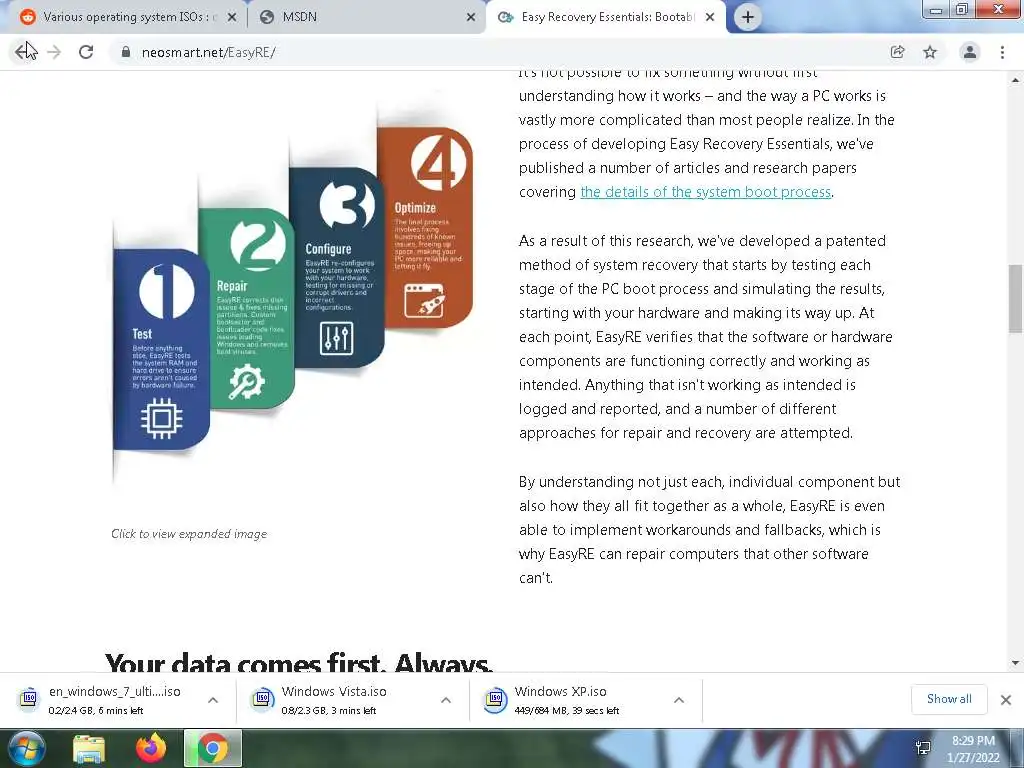The height and width of the screenshot is (768, 1024).
Task: Click the Windows Vista.iso progress text
Action: tap(329, 711)
